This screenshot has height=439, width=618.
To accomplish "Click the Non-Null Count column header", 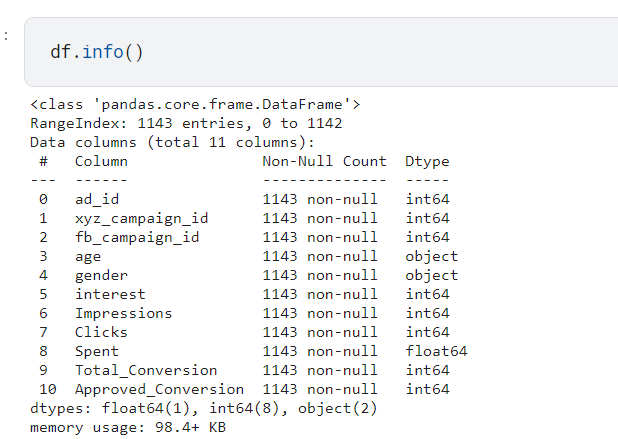I will (324, 161).
